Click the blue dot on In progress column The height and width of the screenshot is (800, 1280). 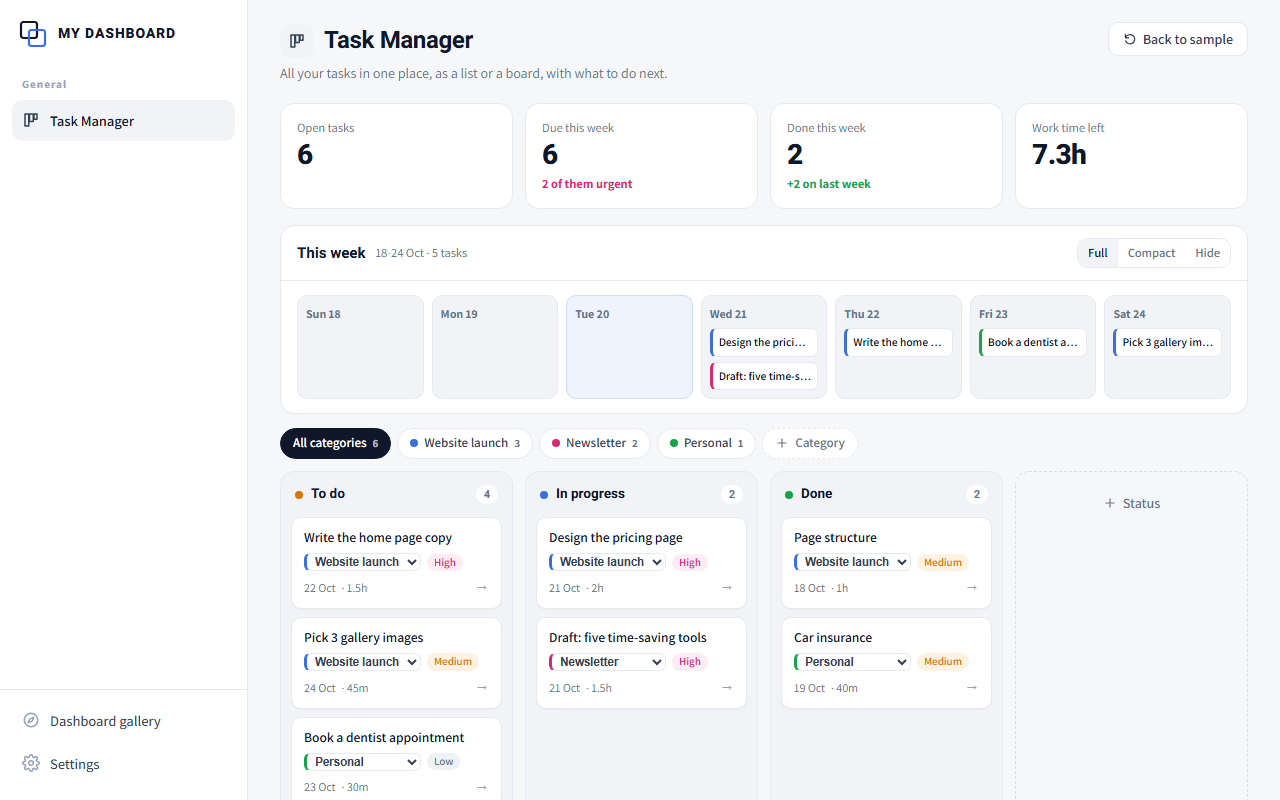point(544,495)
